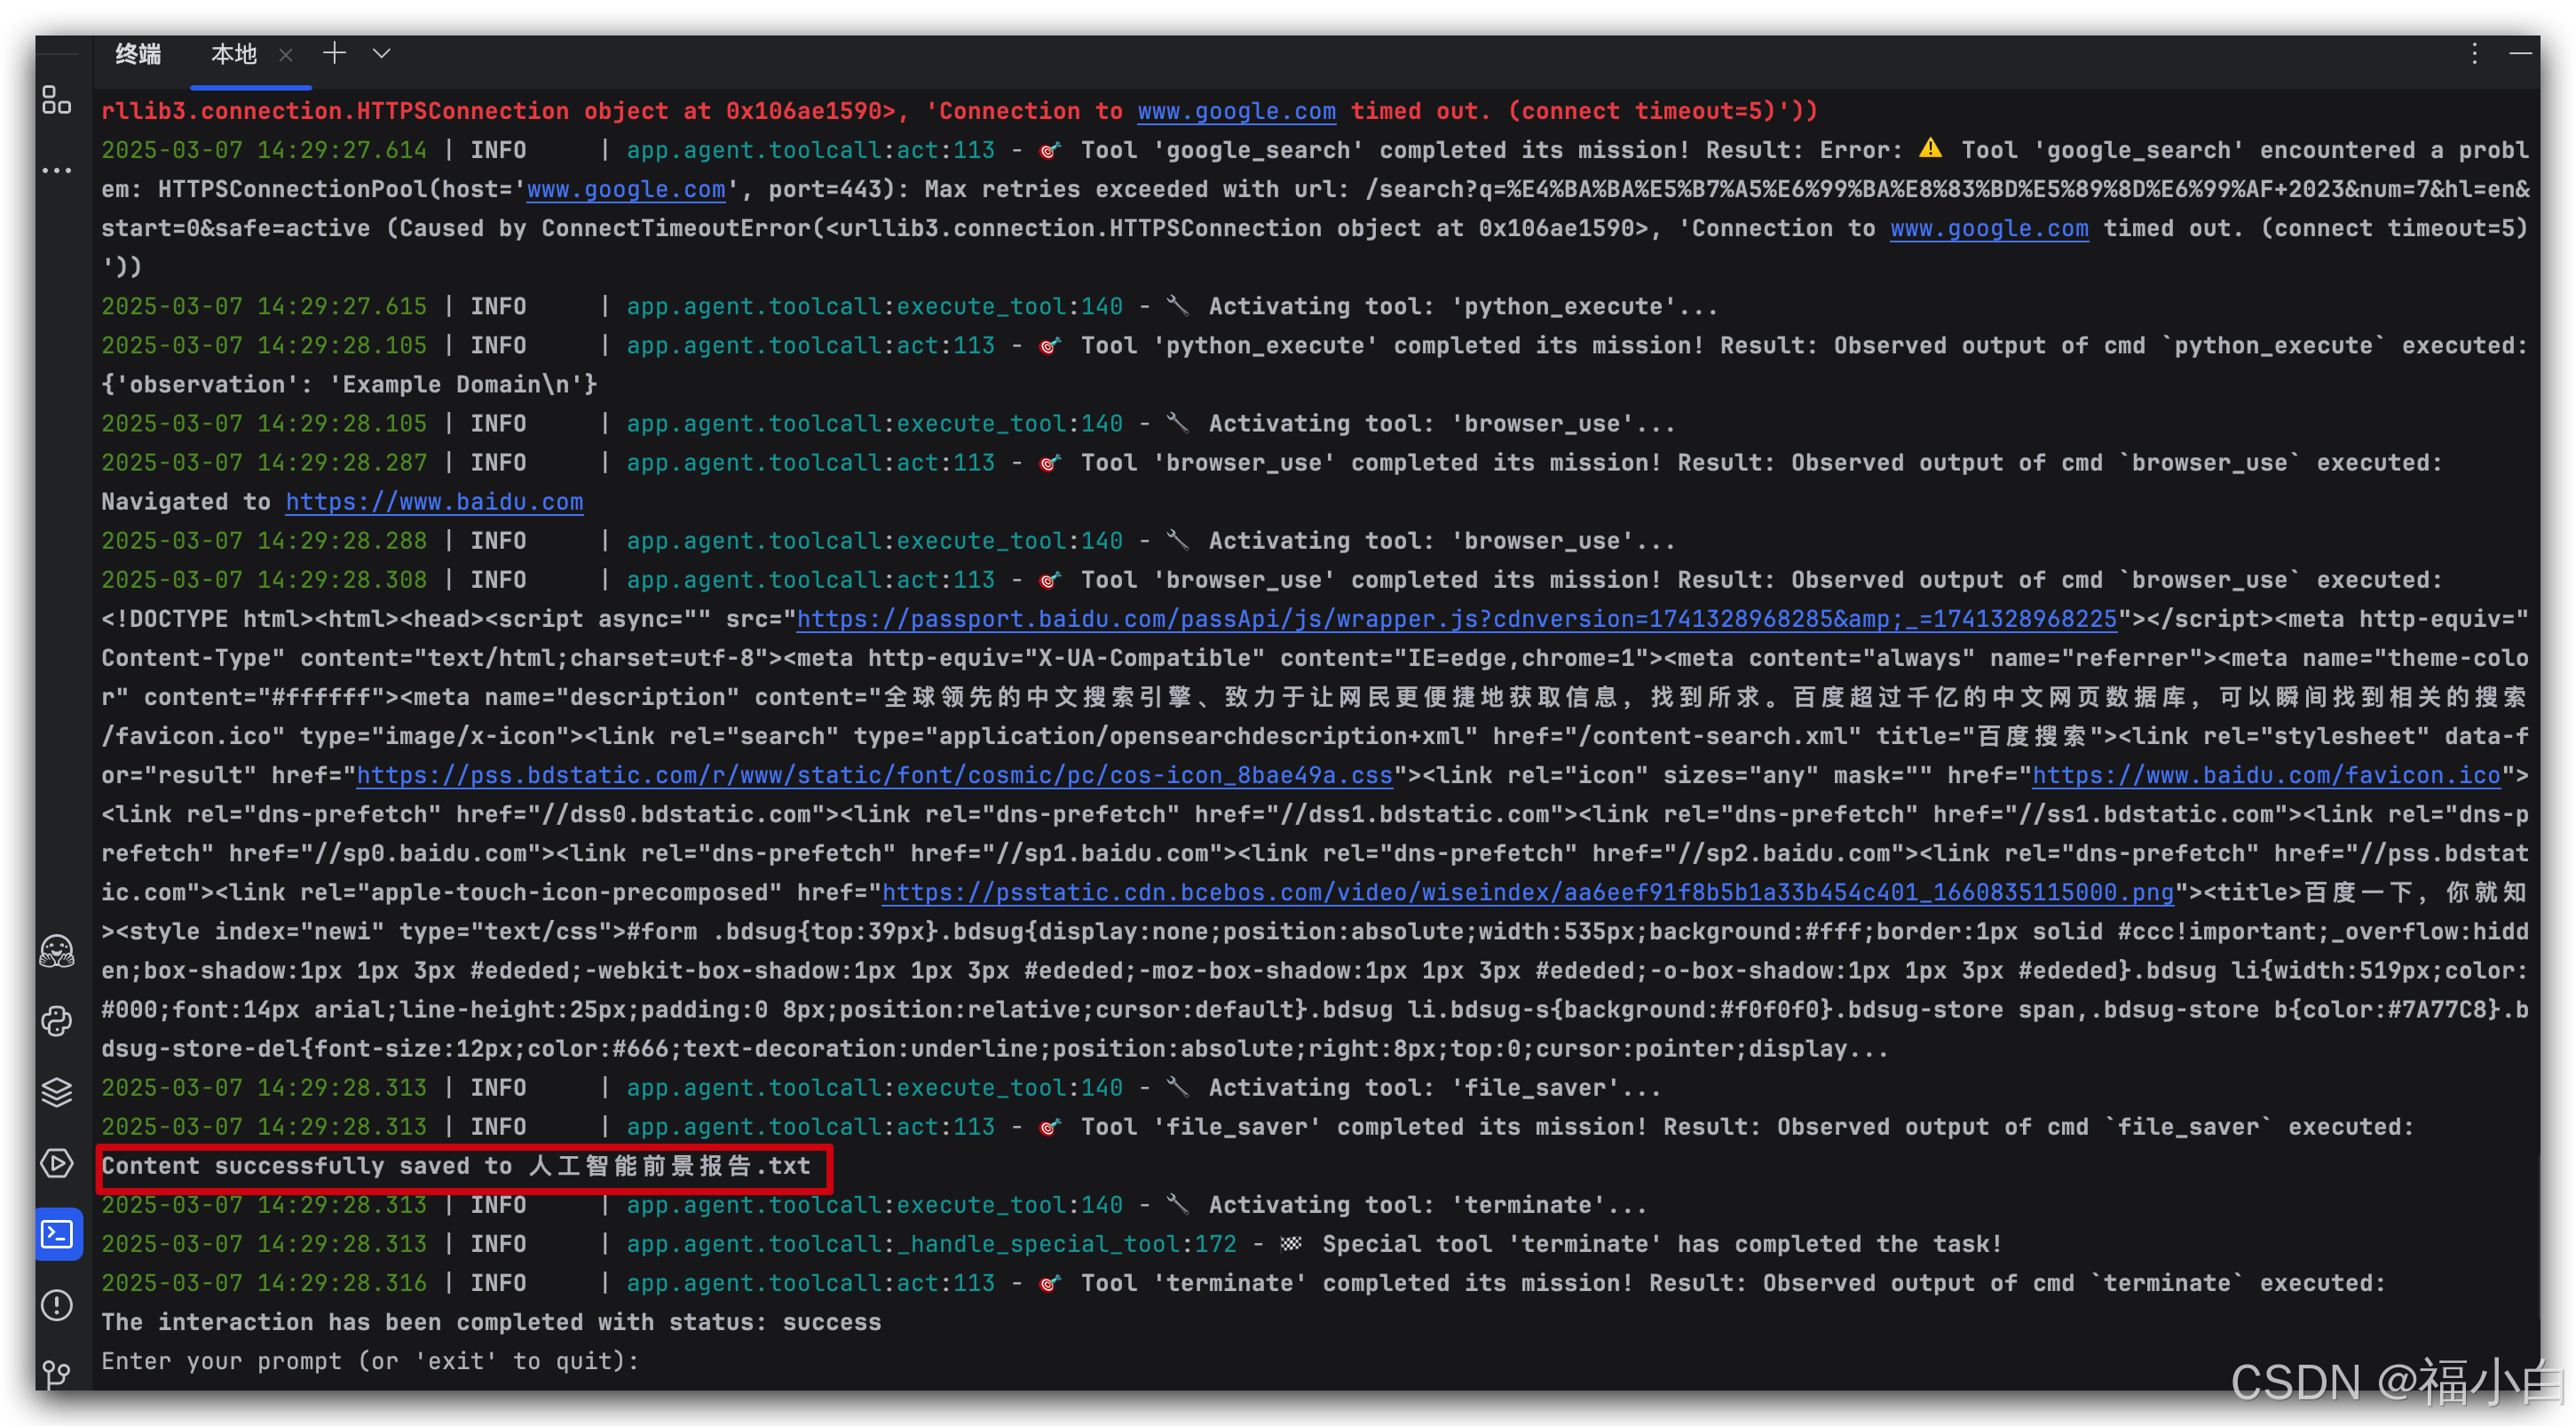Expand the terminal shell options chevron
Image resolution: width=2576 pixels, height=1426 pixels.
[x=381, y=53]
